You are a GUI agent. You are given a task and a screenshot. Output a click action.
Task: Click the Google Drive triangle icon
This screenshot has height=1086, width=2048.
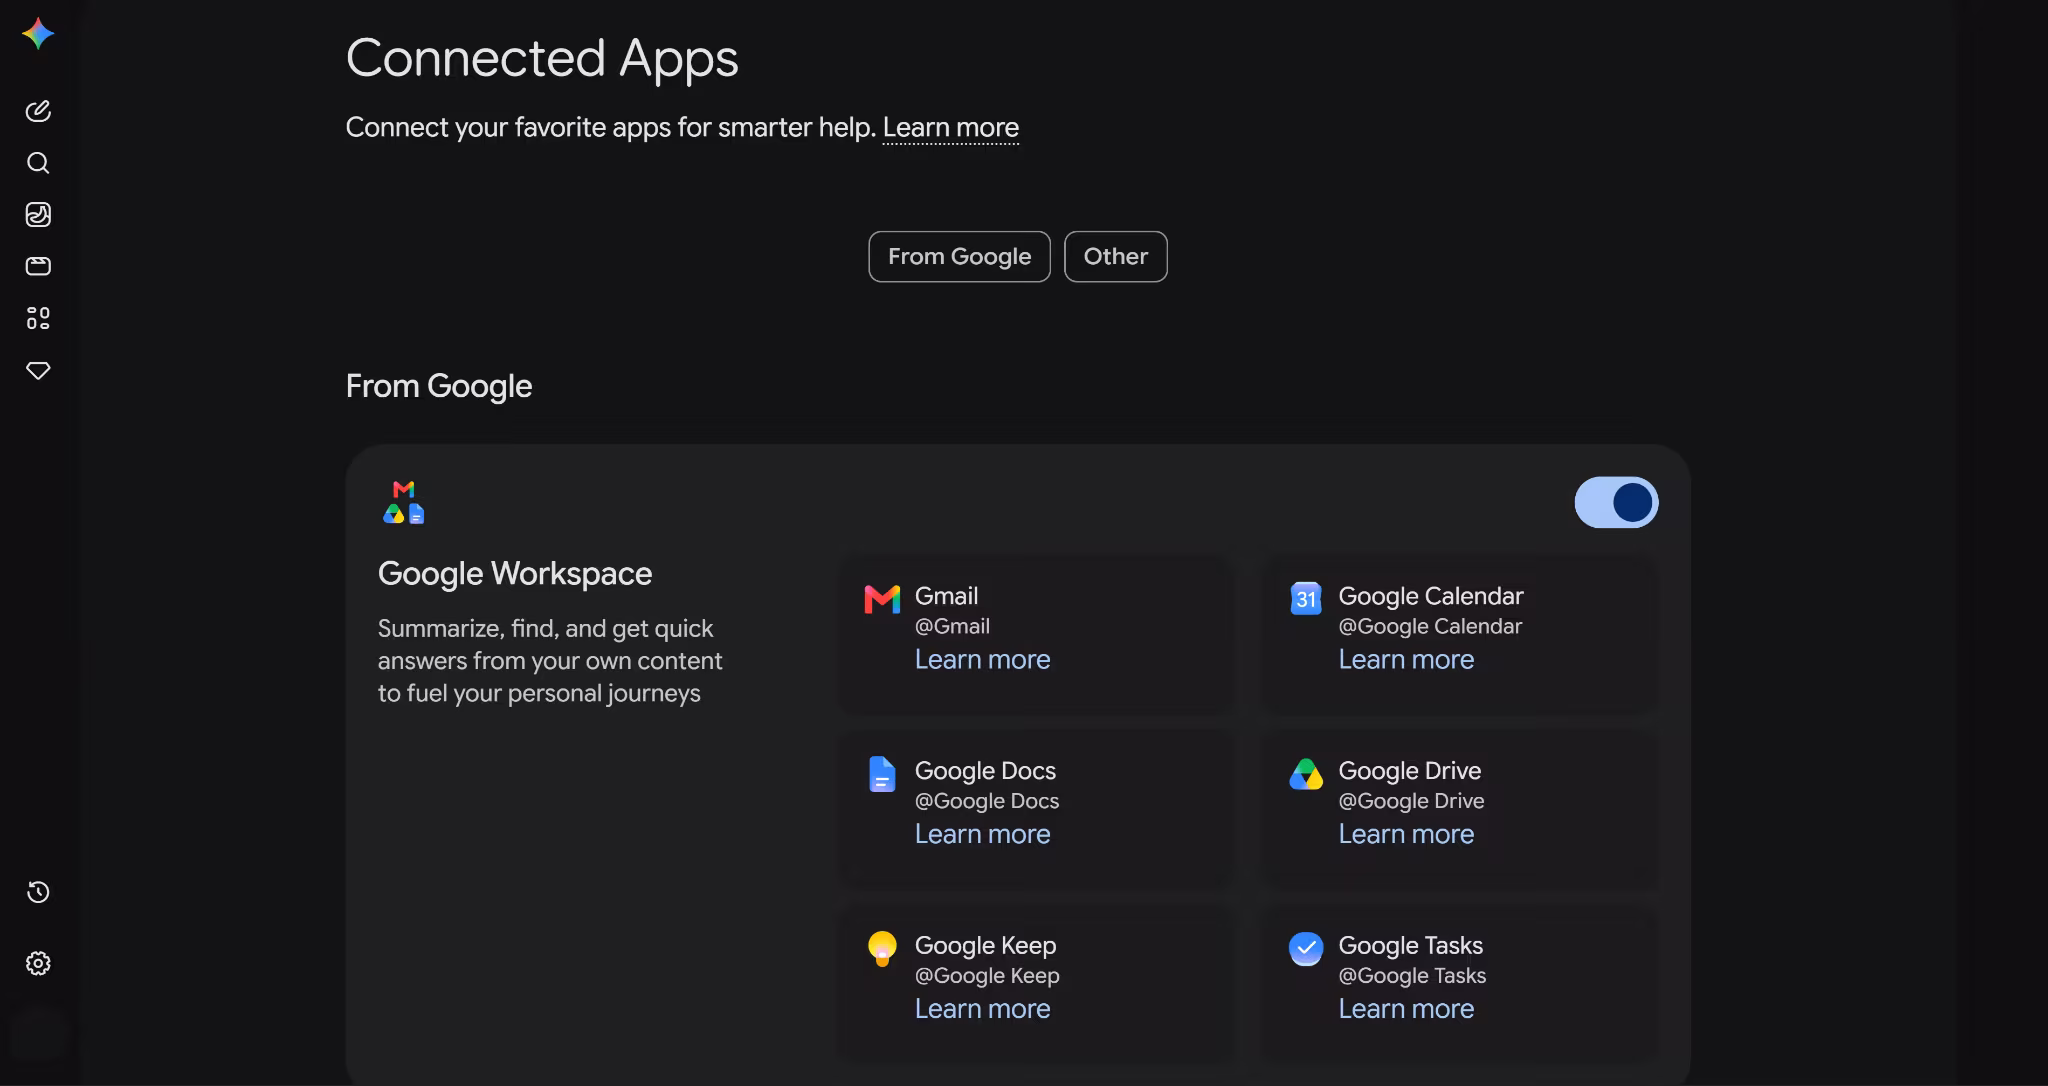1306,774
